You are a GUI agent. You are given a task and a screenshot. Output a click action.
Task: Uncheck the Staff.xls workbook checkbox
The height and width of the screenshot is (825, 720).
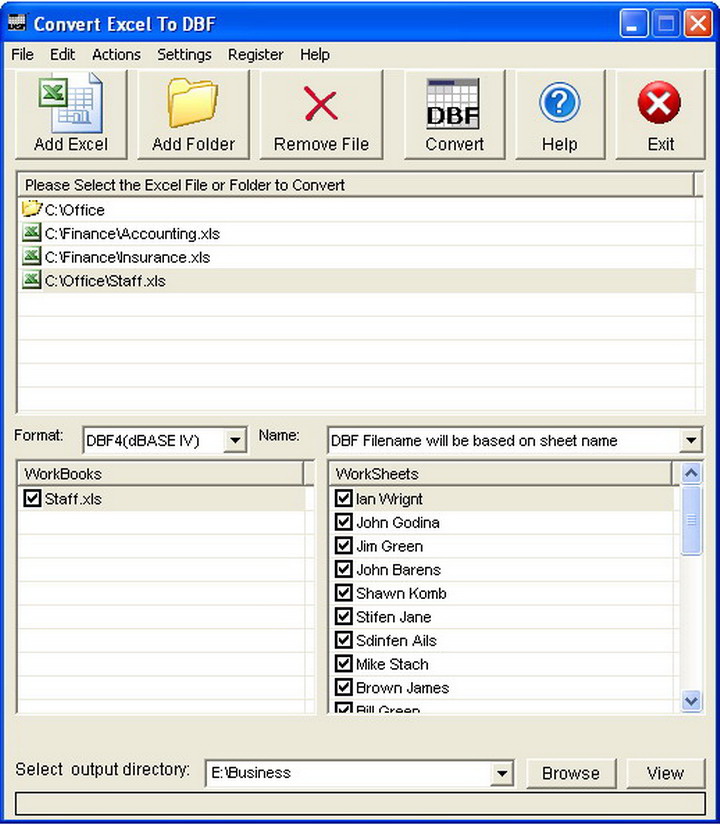point(32,498)
